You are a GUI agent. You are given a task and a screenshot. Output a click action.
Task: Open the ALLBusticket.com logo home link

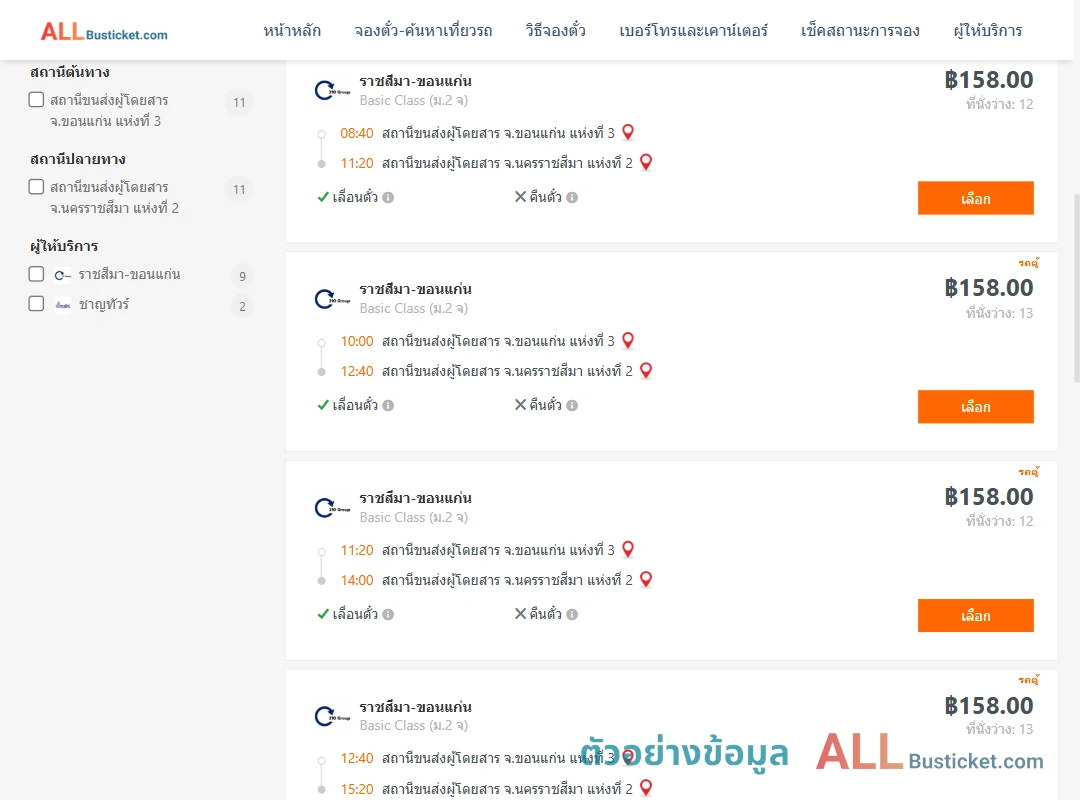pos(104,32)
